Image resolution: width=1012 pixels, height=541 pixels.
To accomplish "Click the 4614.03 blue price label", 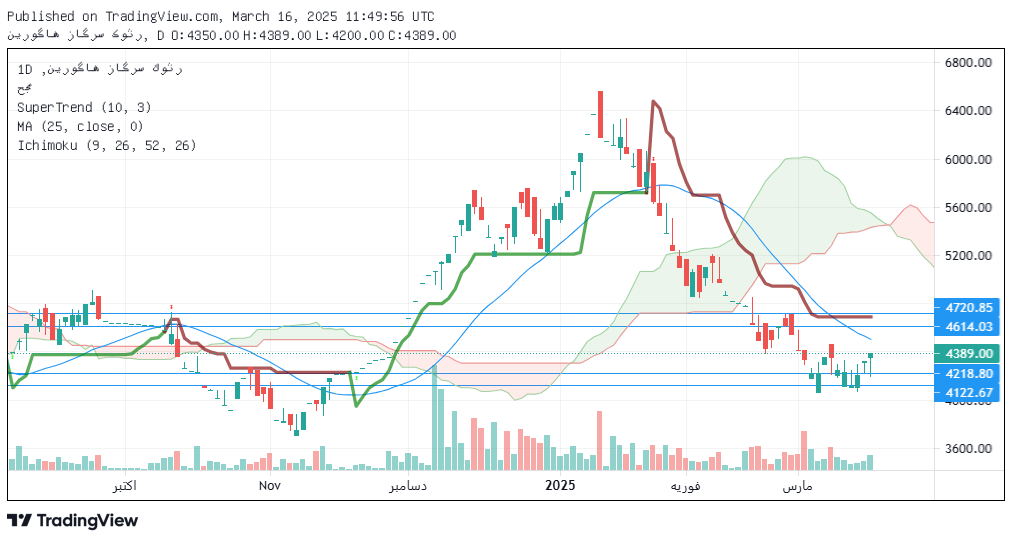I will coord(968,327).
